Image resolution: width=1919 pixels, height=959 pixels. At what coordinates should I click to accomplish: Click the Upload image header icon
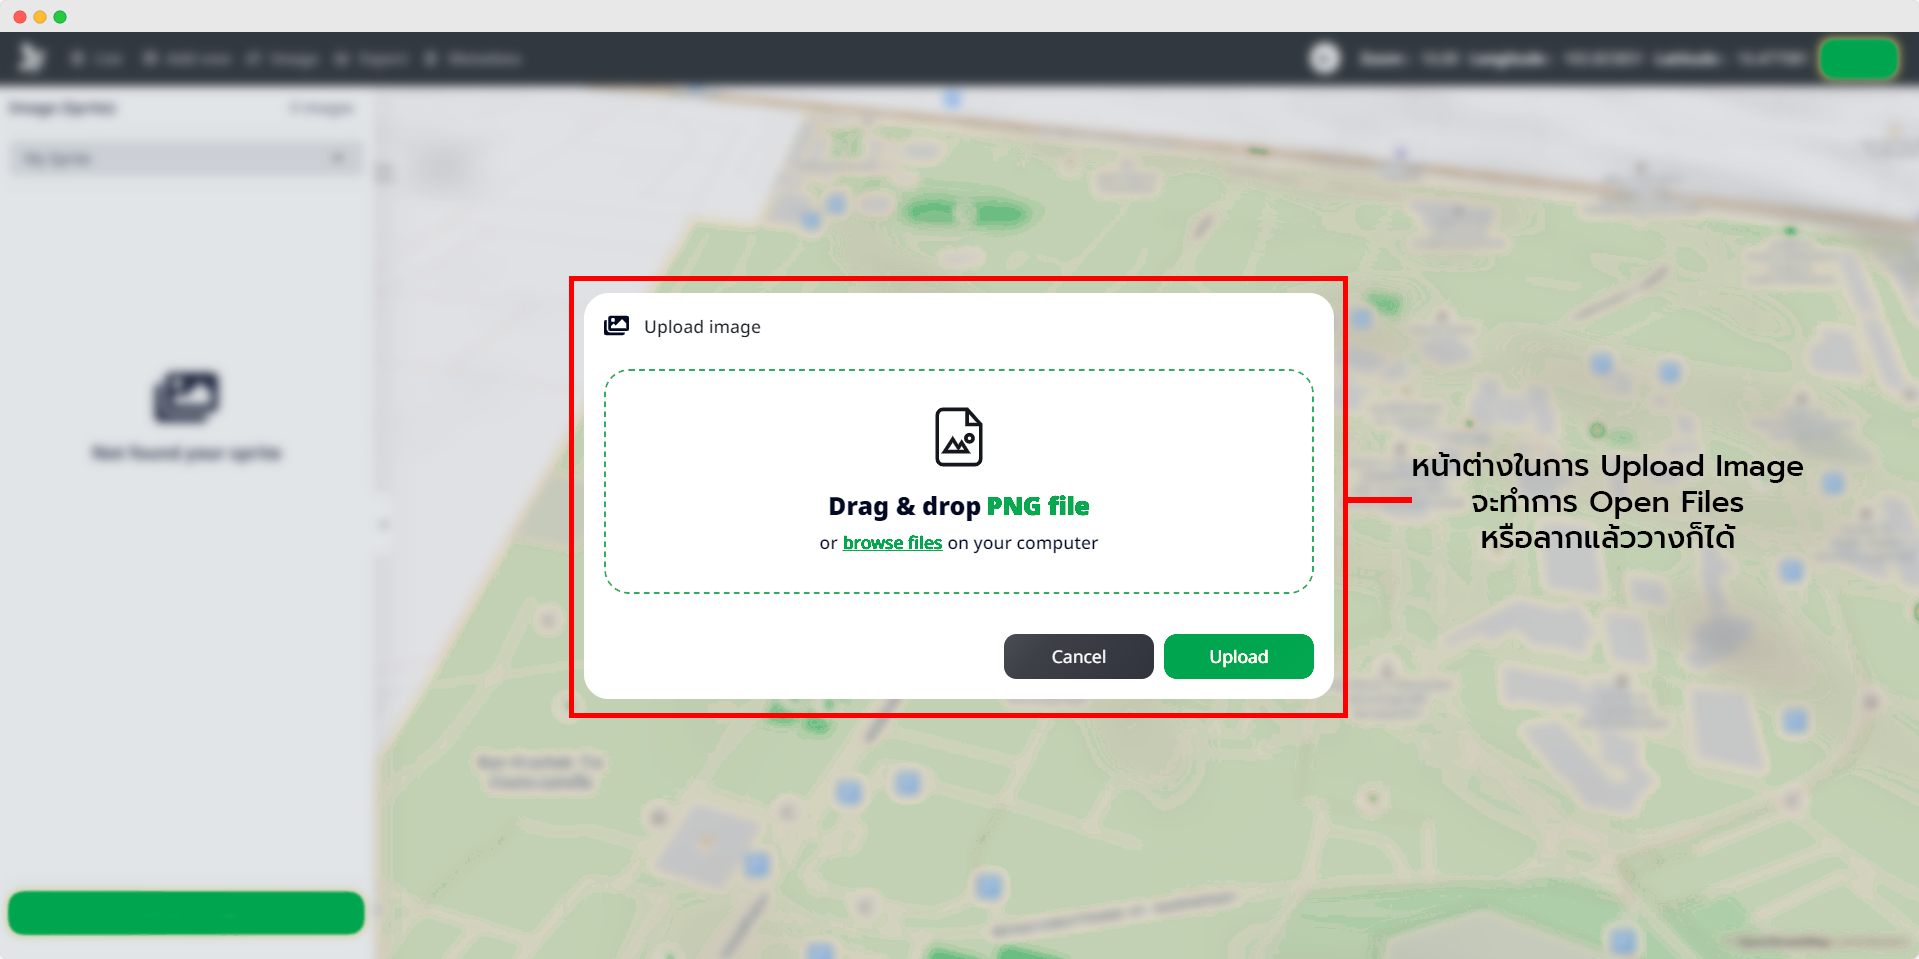click(x=616, y=326)
